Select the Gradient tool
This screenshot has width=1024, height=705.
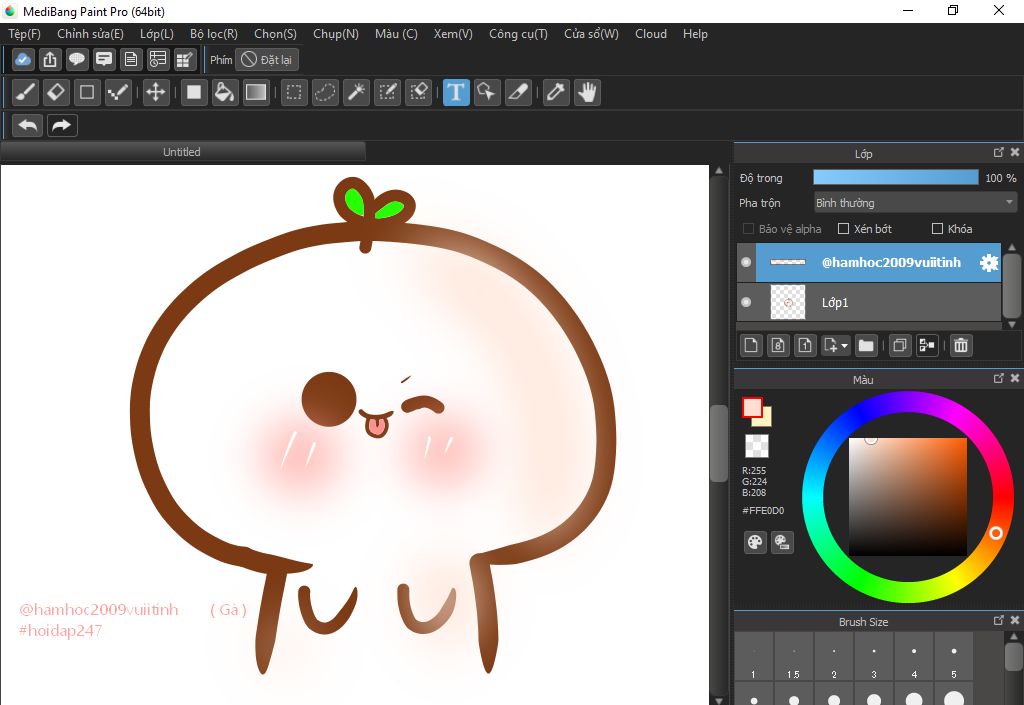pos(255,92)
